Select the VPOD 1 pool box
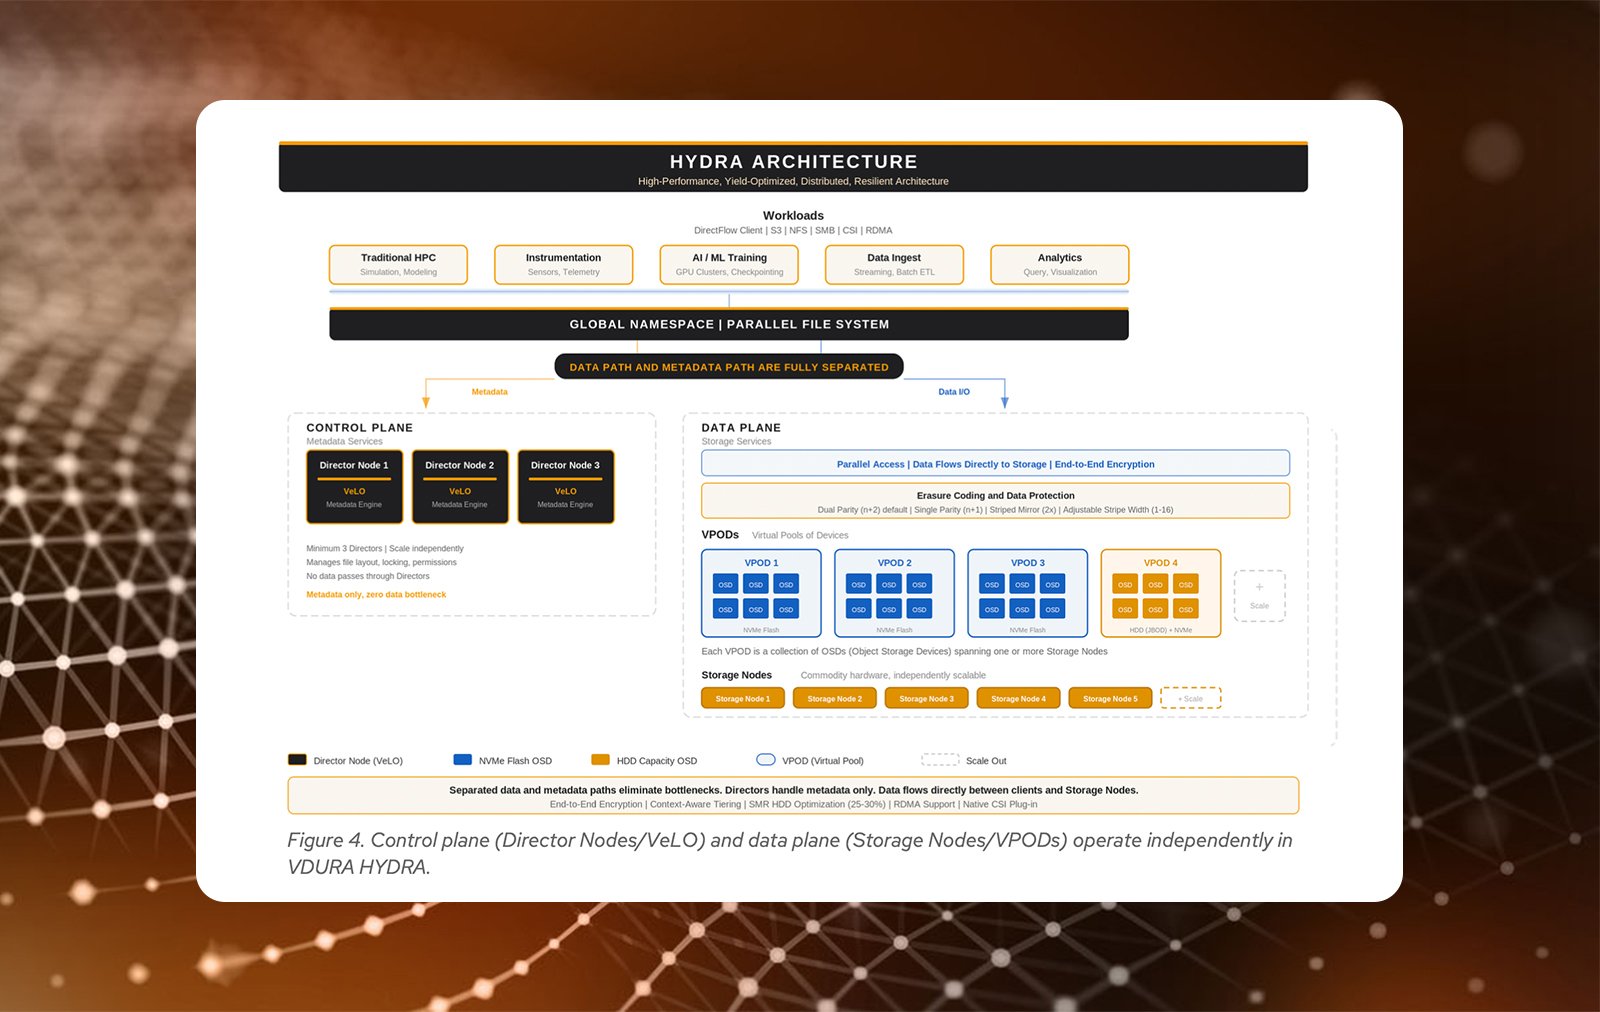This screenshot has height=1012, width=1600. point(761,593)
